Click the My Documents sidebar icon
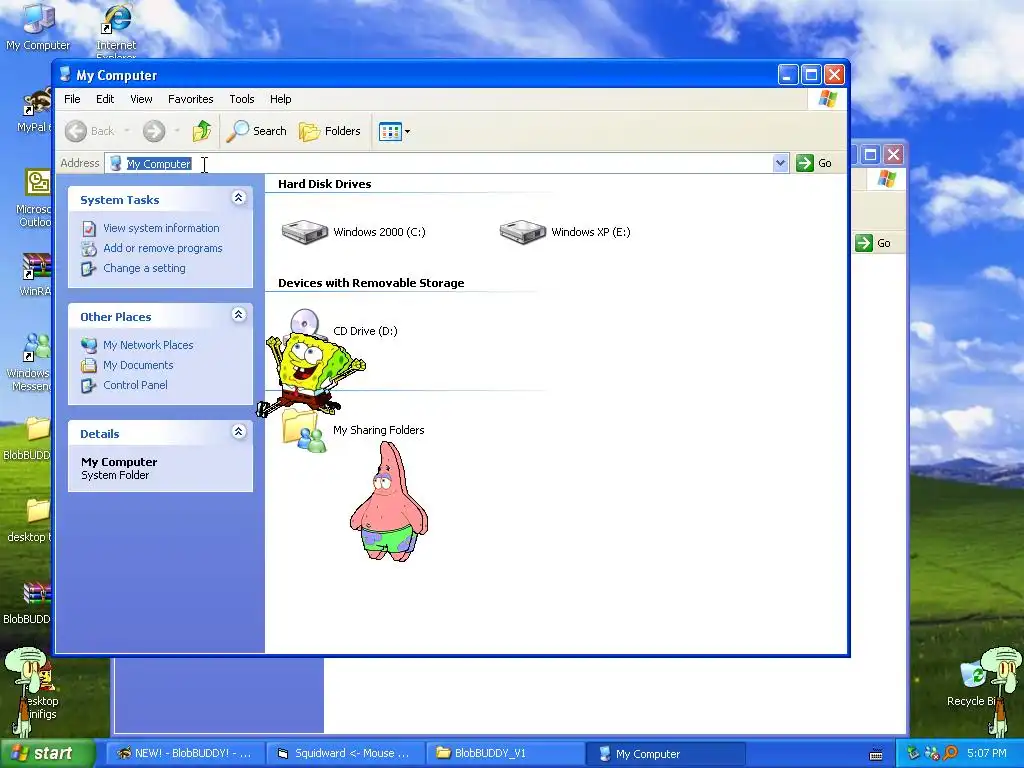This screenshot has width=1024, height=768. pyautogui.click(x=89, y=366)
